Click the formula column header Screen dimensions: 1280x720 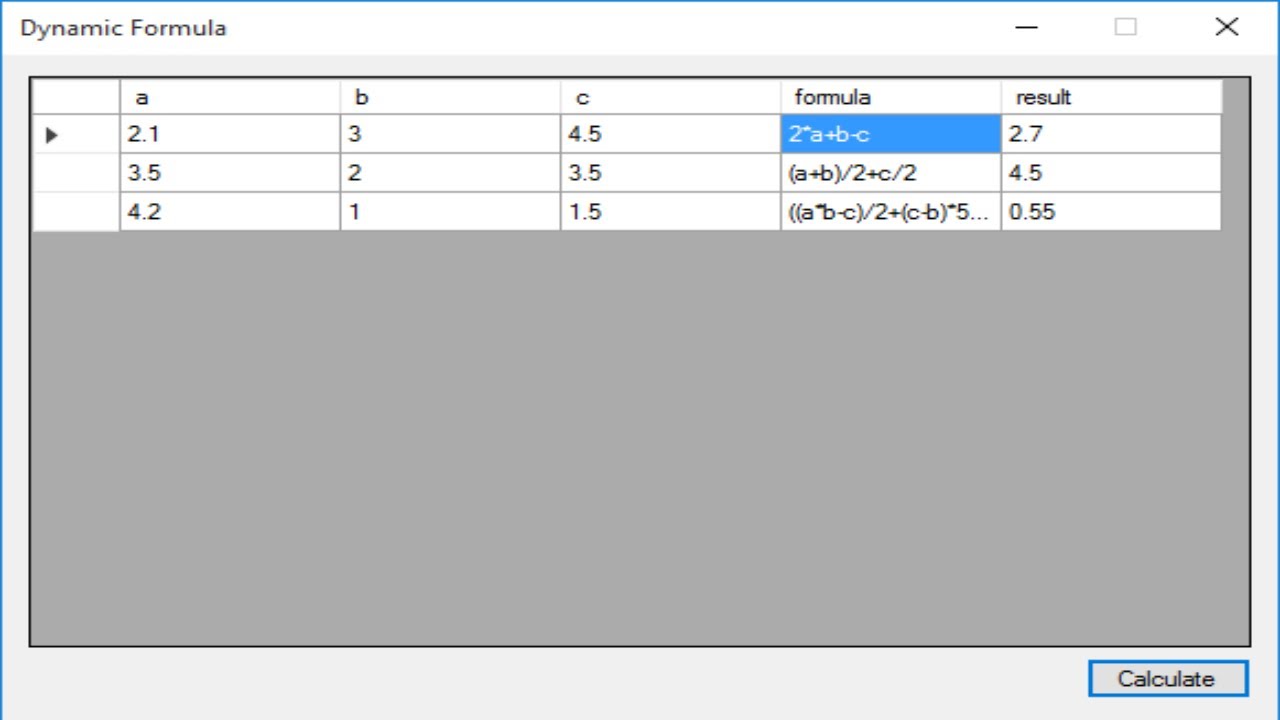890,97
